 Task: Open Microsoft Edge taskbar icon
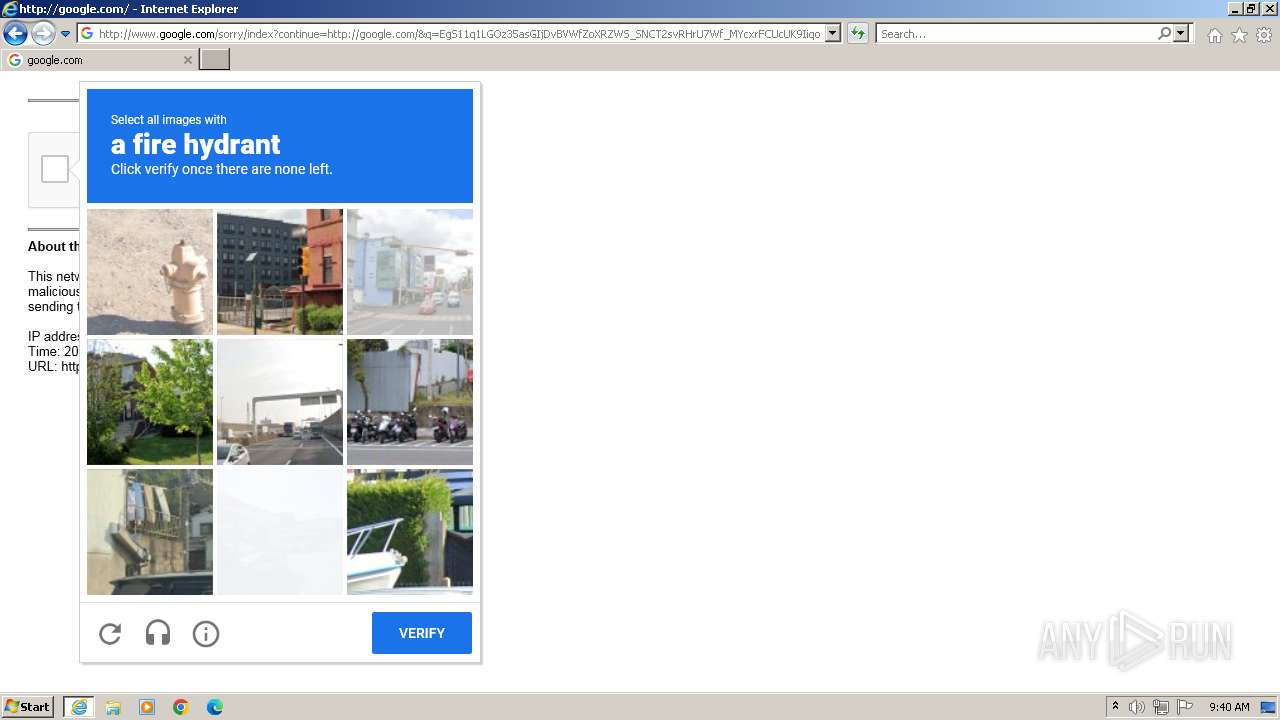(x=215, y=707)
